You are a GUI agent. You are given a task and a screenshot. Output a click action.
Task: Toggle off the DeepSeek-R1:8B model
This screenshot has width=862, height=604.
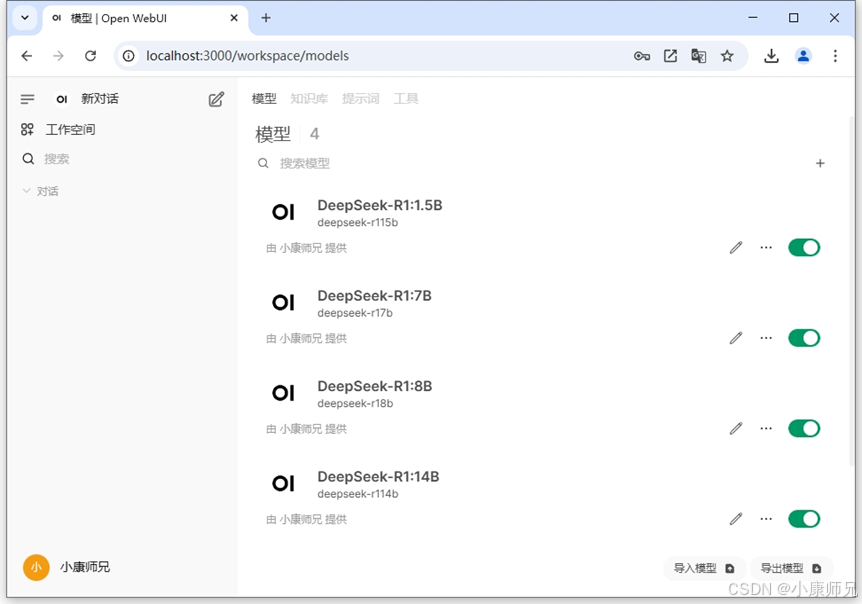[x=804, y=428]
